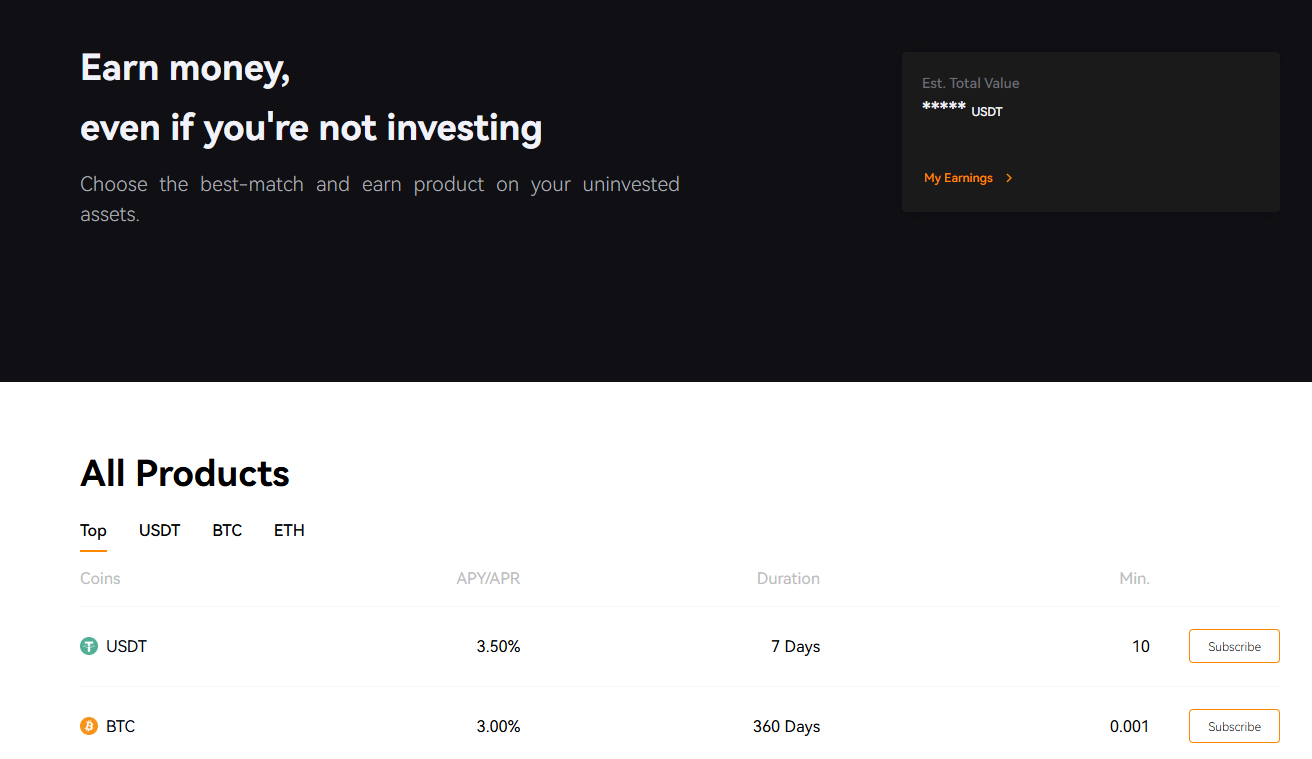Viewport: 1312px width, 759px height.
Task: Click the arrow chevron beside My Earnings
Action: (1009, 178)
